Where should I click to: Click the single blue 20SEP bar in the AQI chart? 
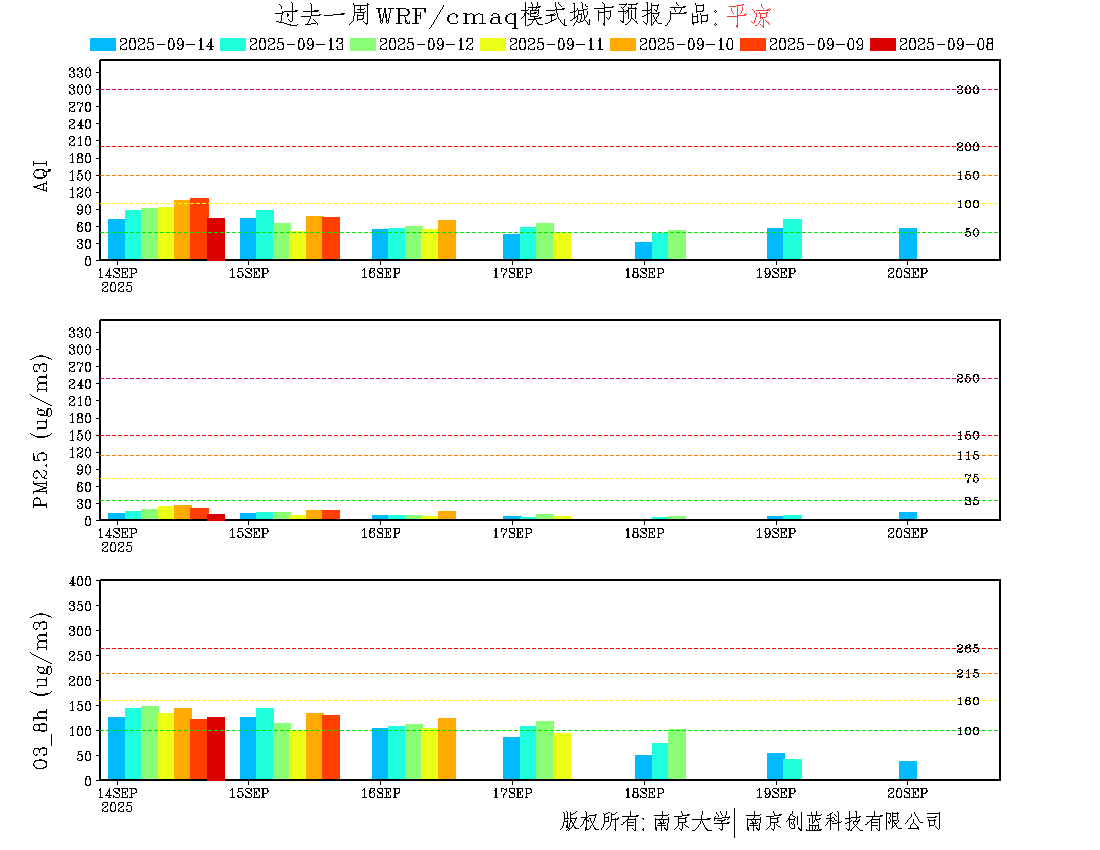coord(908,244)
